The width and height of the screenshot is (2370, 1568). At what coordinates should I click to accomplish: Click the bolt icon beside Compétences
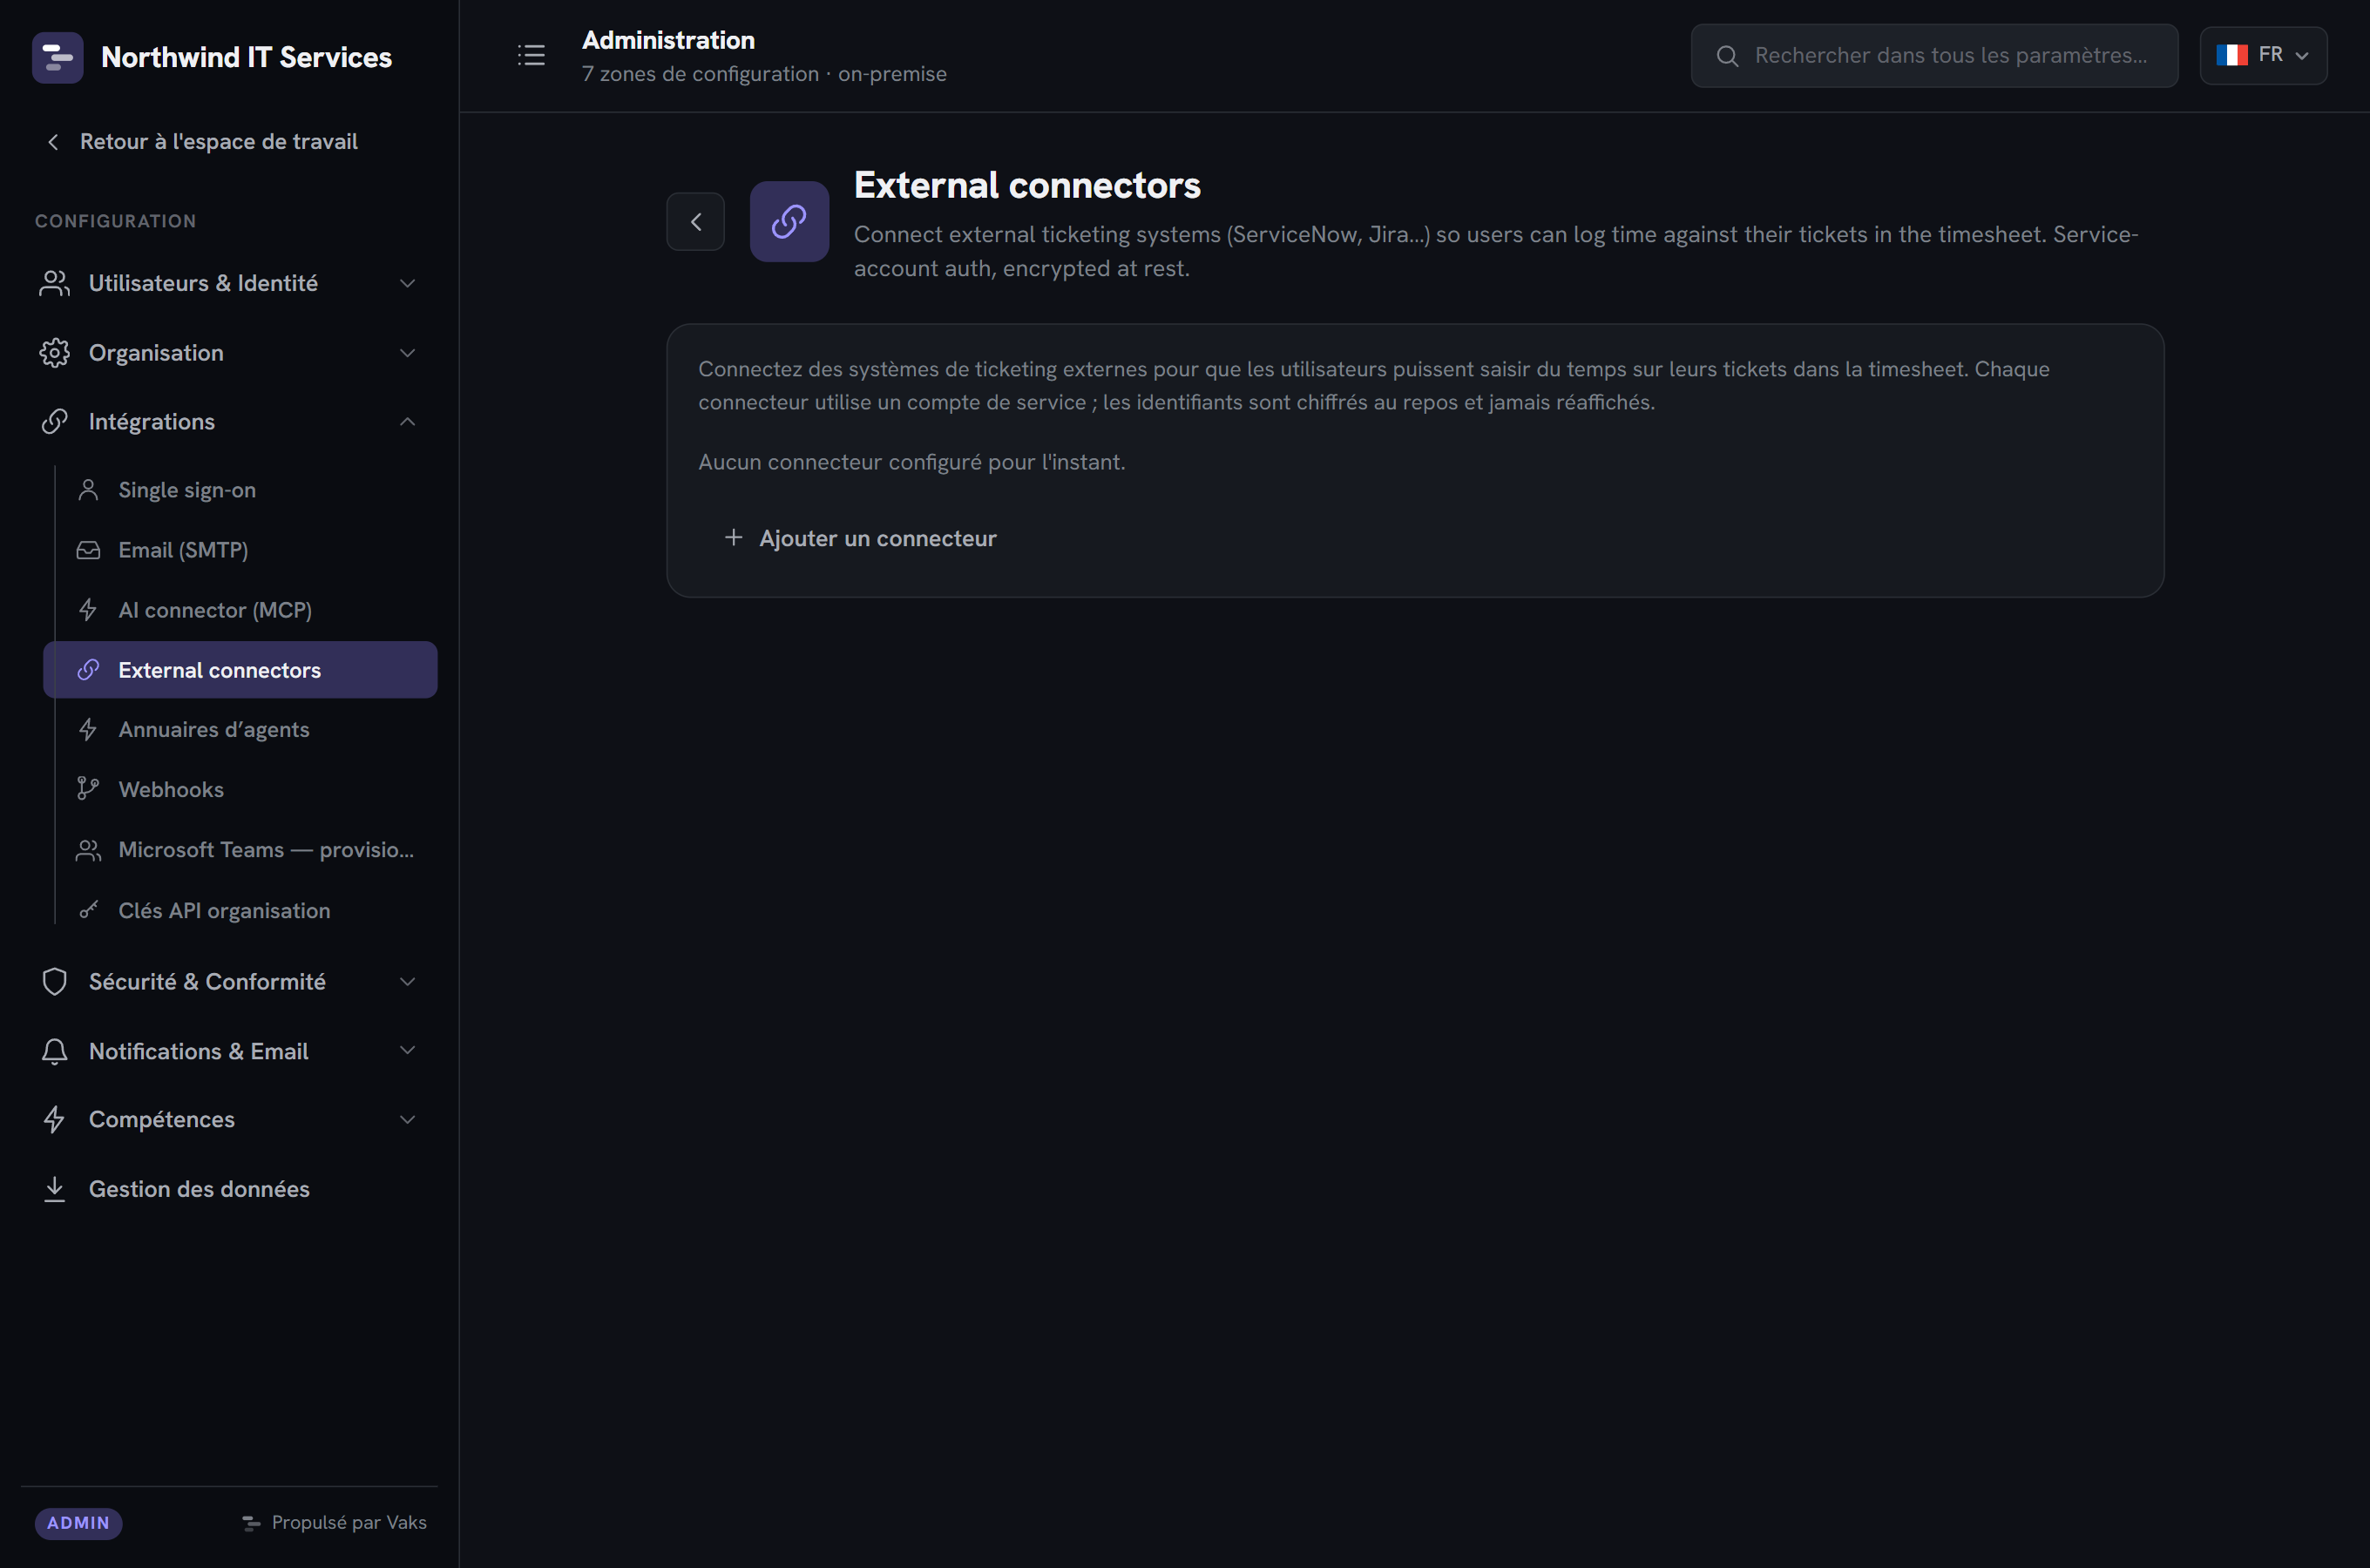54,1119
